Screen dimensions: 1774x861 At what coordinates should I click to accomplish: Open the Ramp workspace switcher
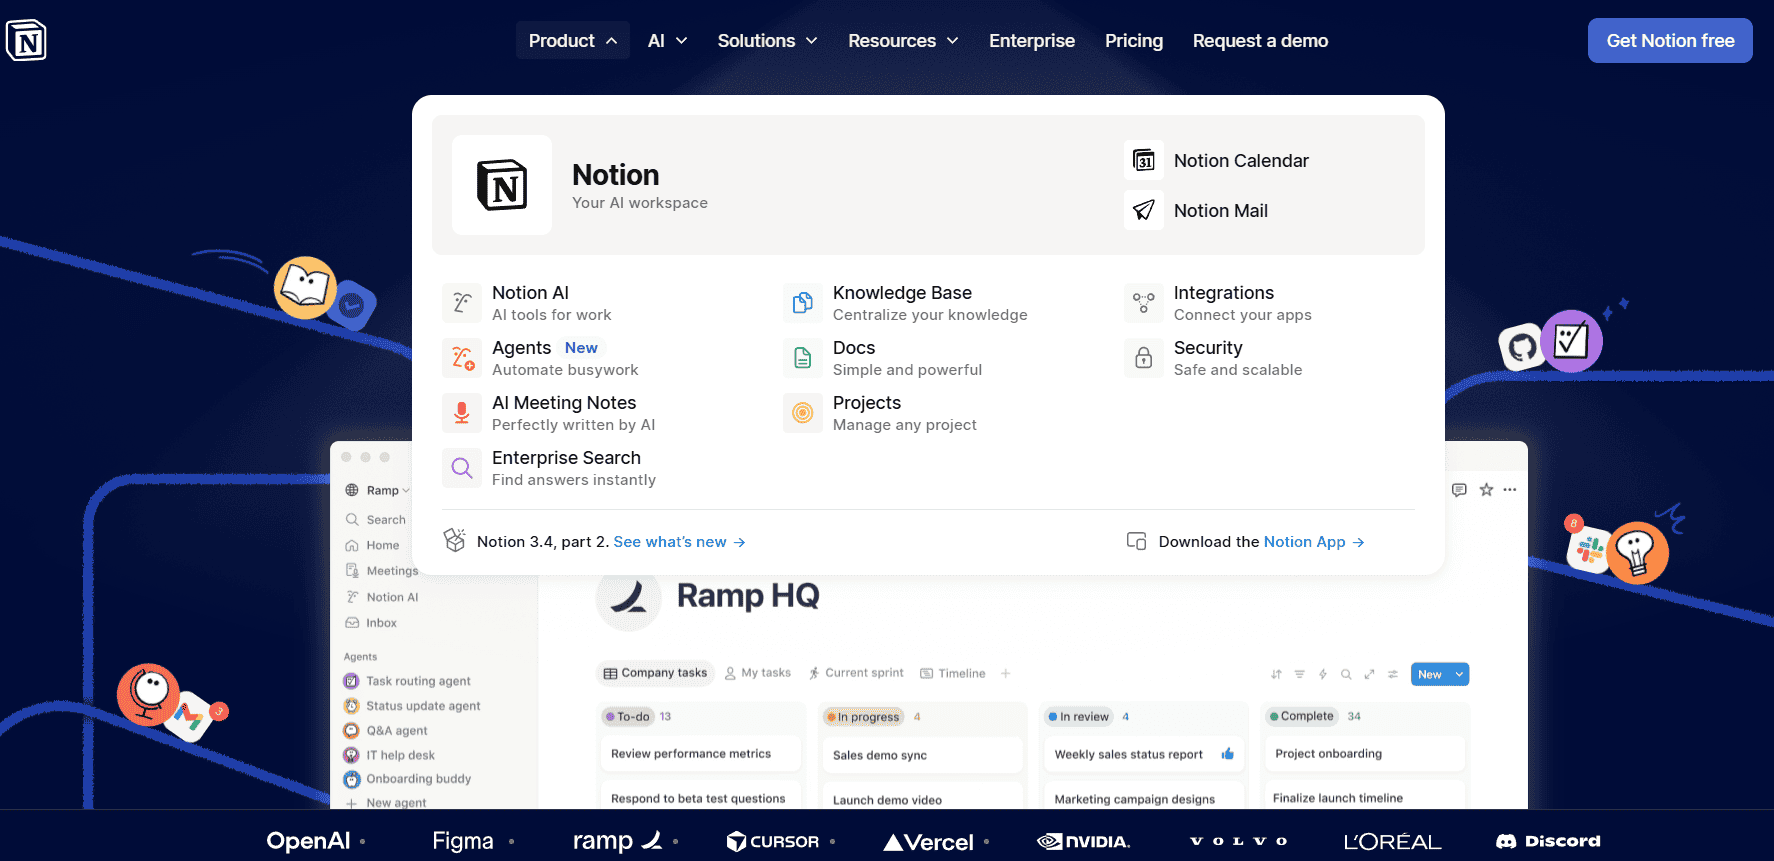click(x=378, y=490)
